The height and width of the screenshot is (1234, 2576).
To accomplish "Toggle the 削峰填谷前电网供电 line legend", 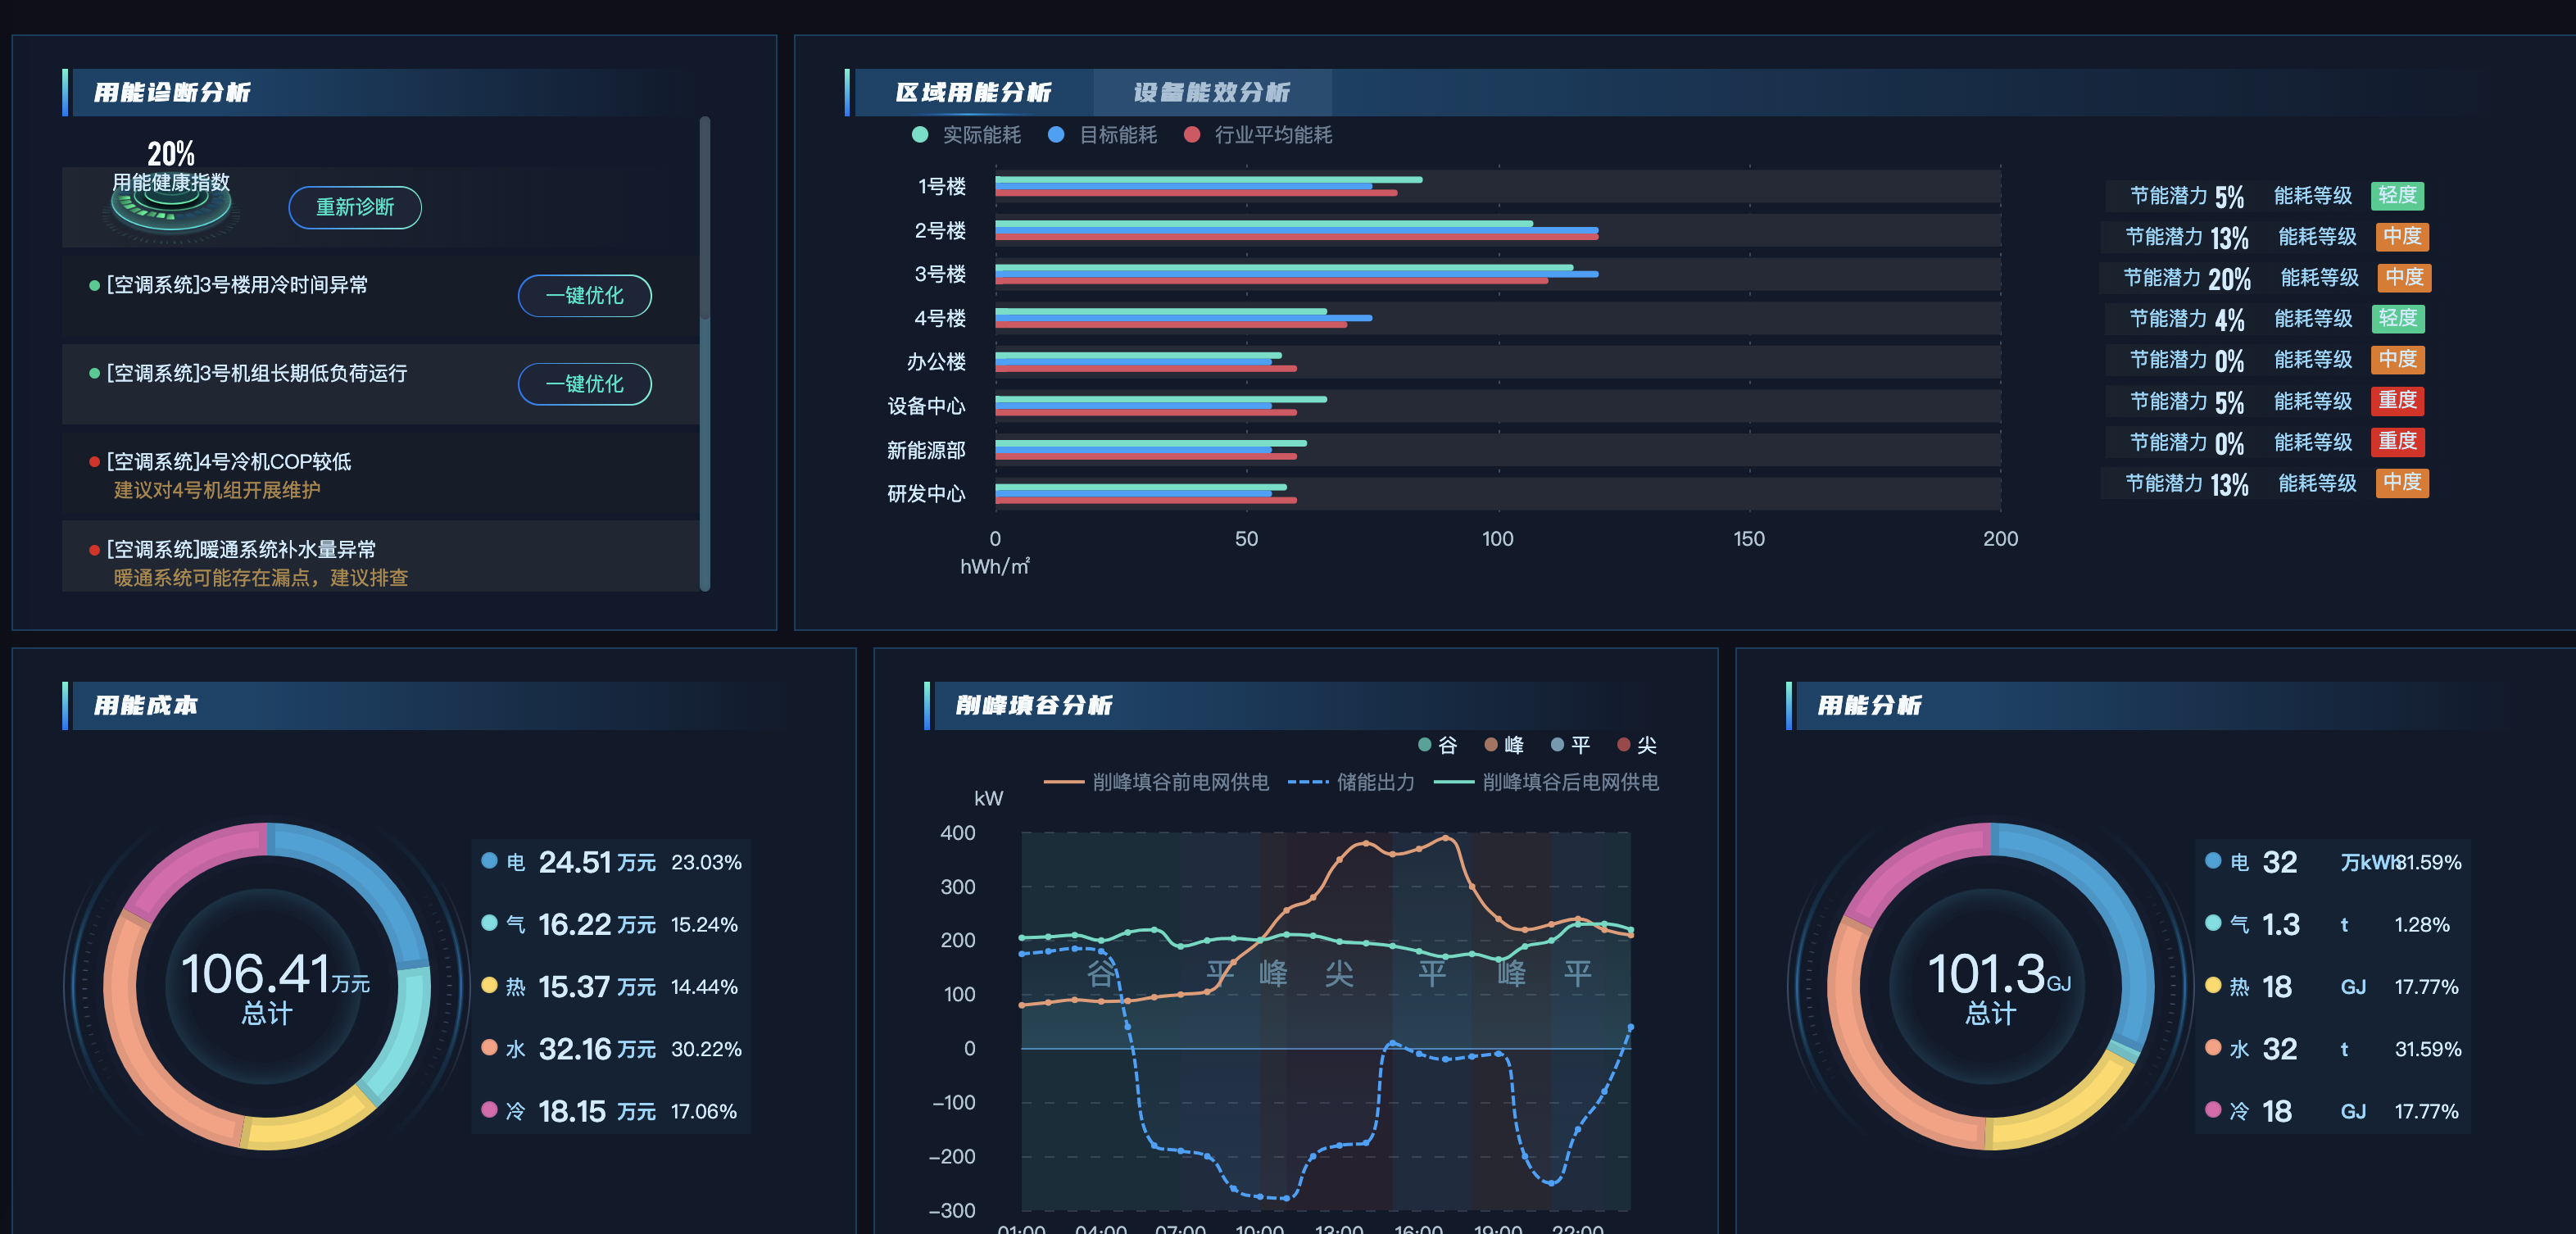I will (x=1156, y=782).
